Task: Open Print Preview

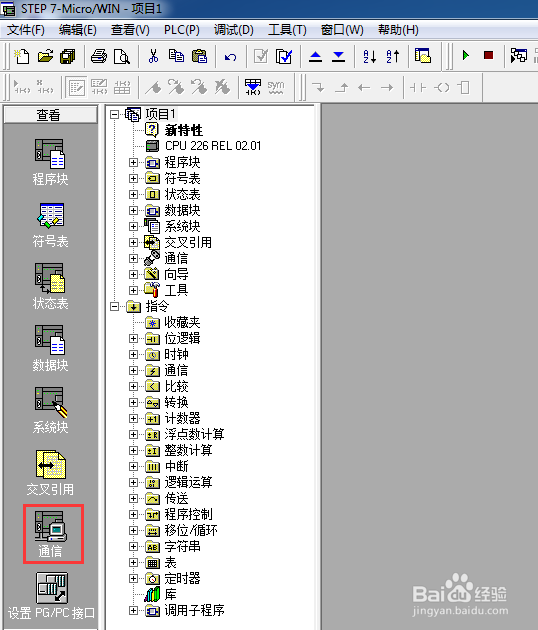Action: (121, 56)
